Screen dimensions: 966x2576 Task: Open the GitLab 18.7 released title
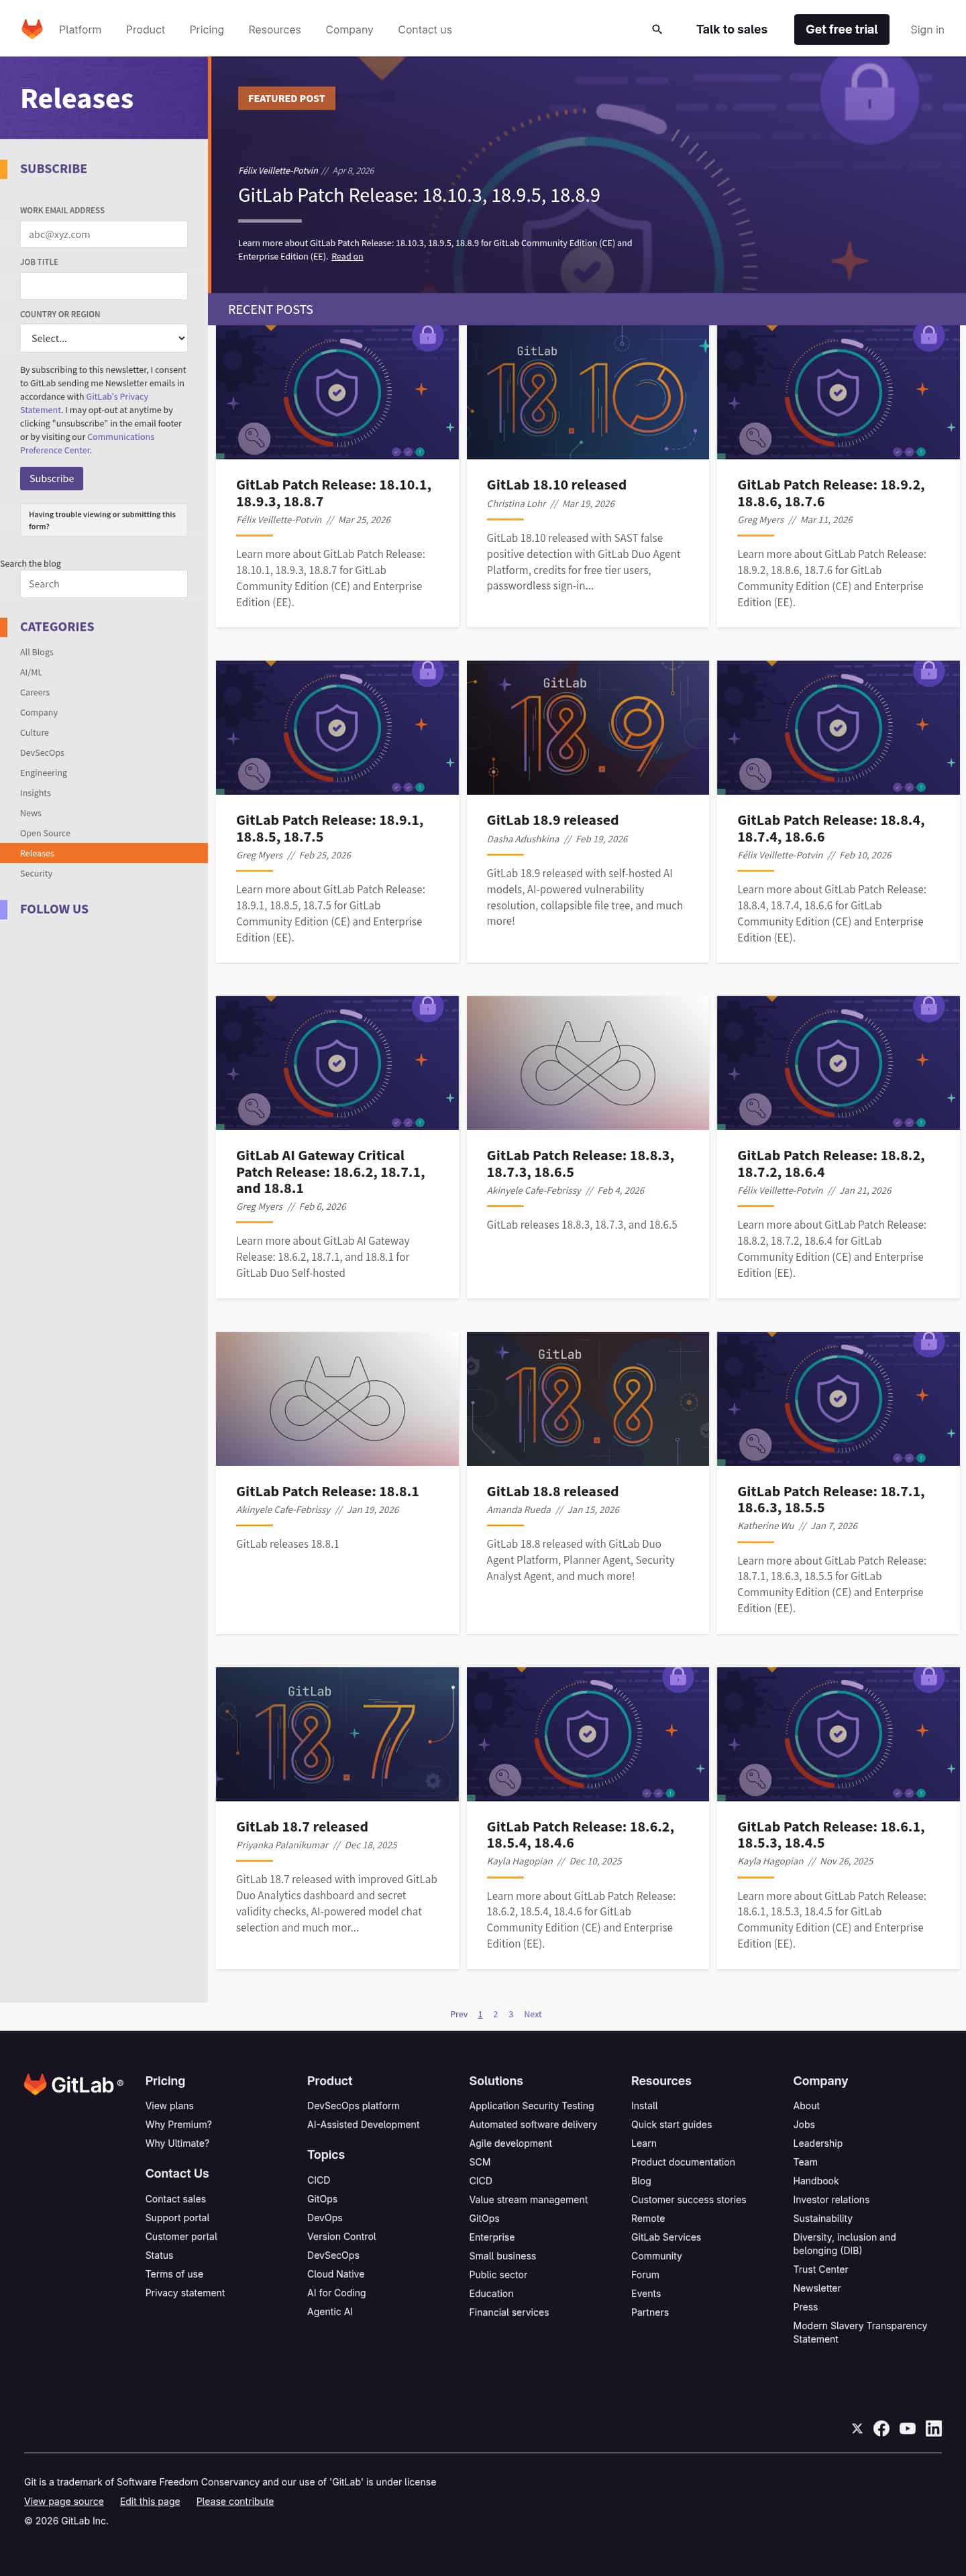302,1826
